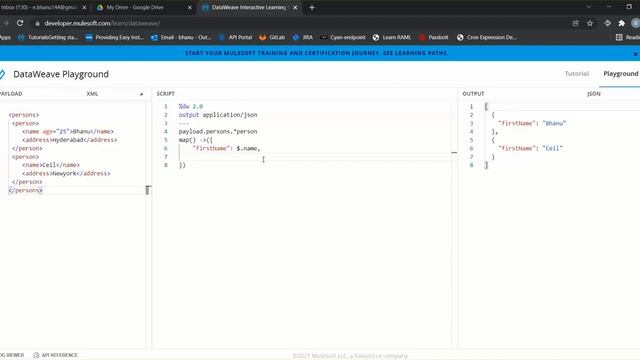
Task: Click the 'output application/json' script line
Action: tap(218, 115)
